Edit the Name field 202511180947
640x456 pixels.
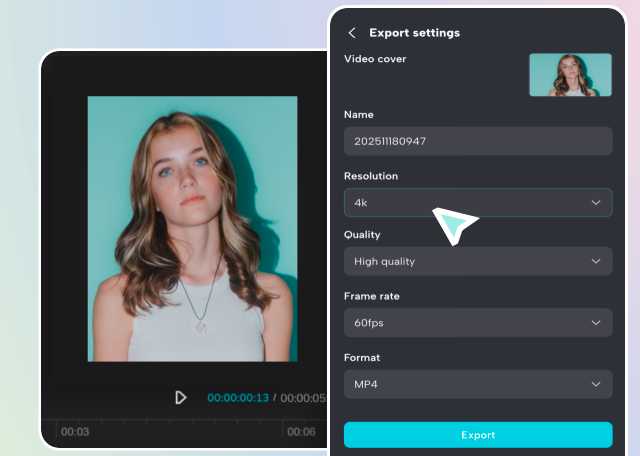(478, 141)
